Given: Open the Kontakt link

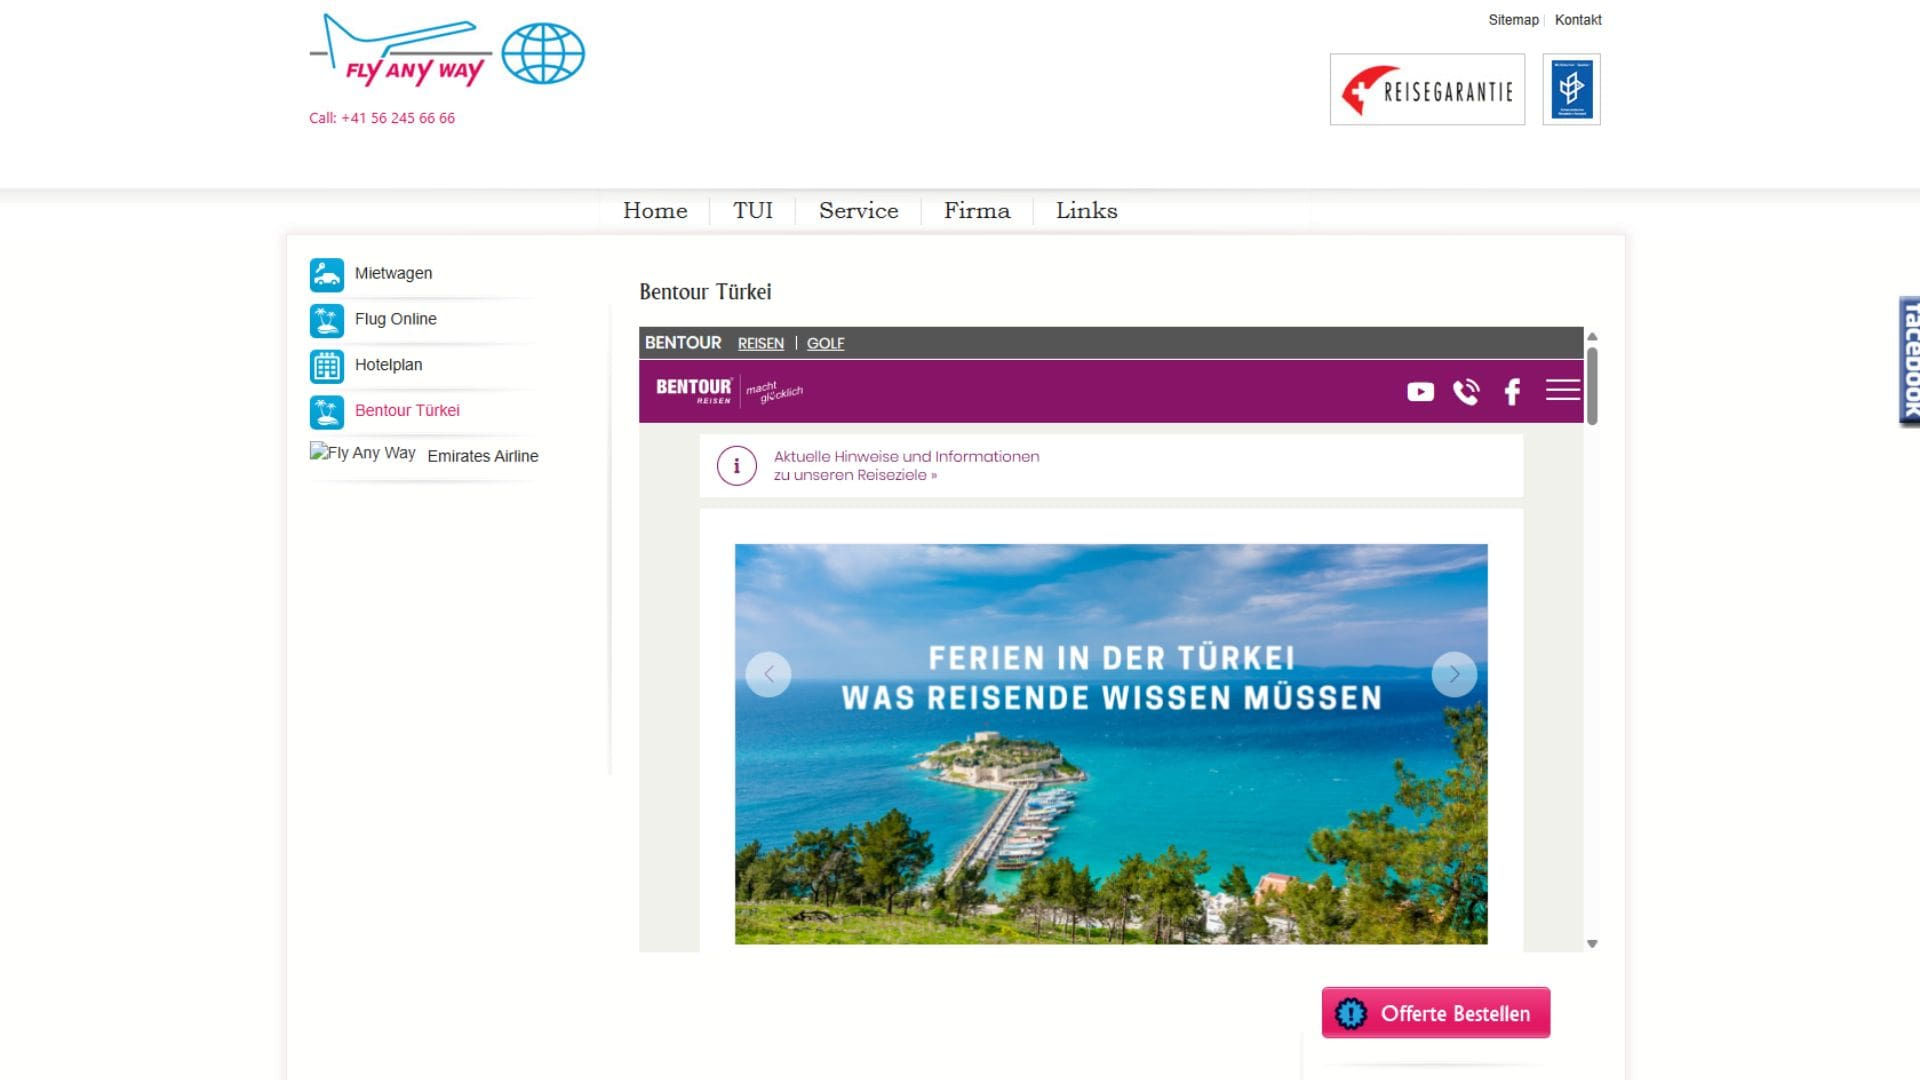Looking at the screenshot, I should click(1578, 20).
